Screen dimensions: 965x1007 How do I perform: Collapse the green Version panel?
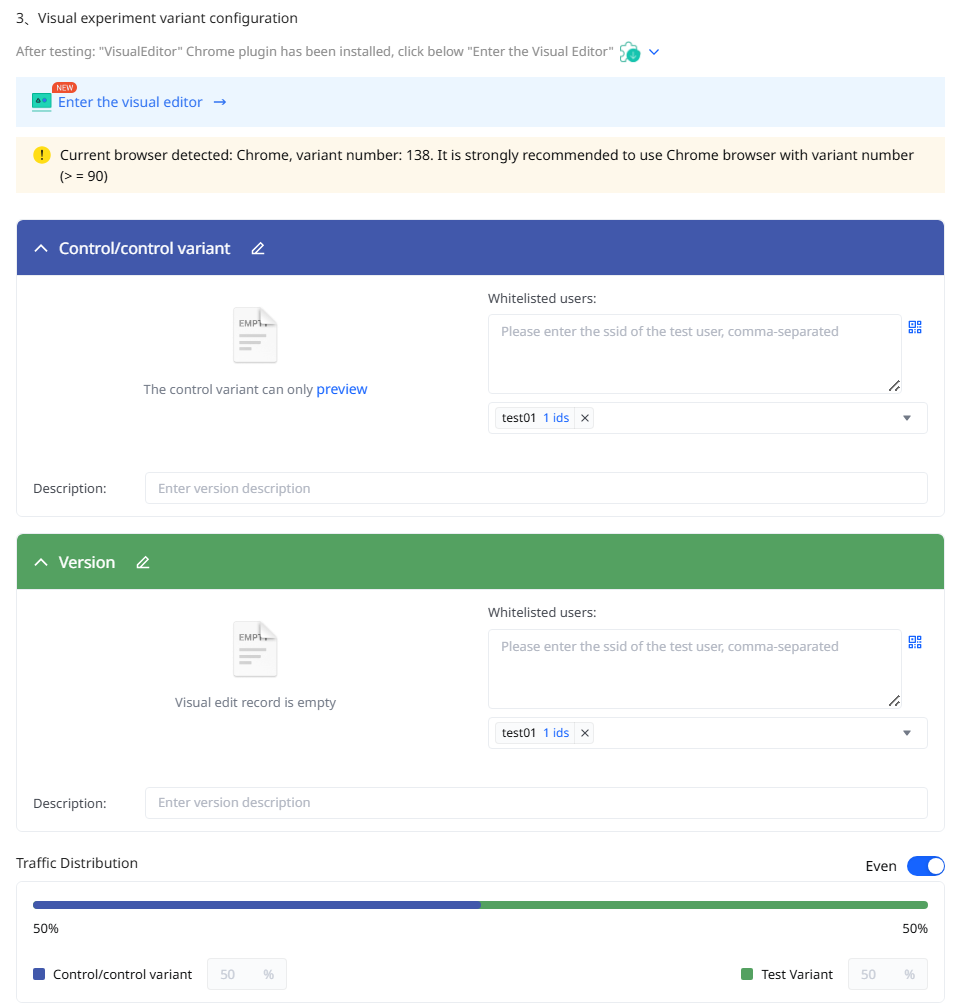pos(40,562)
